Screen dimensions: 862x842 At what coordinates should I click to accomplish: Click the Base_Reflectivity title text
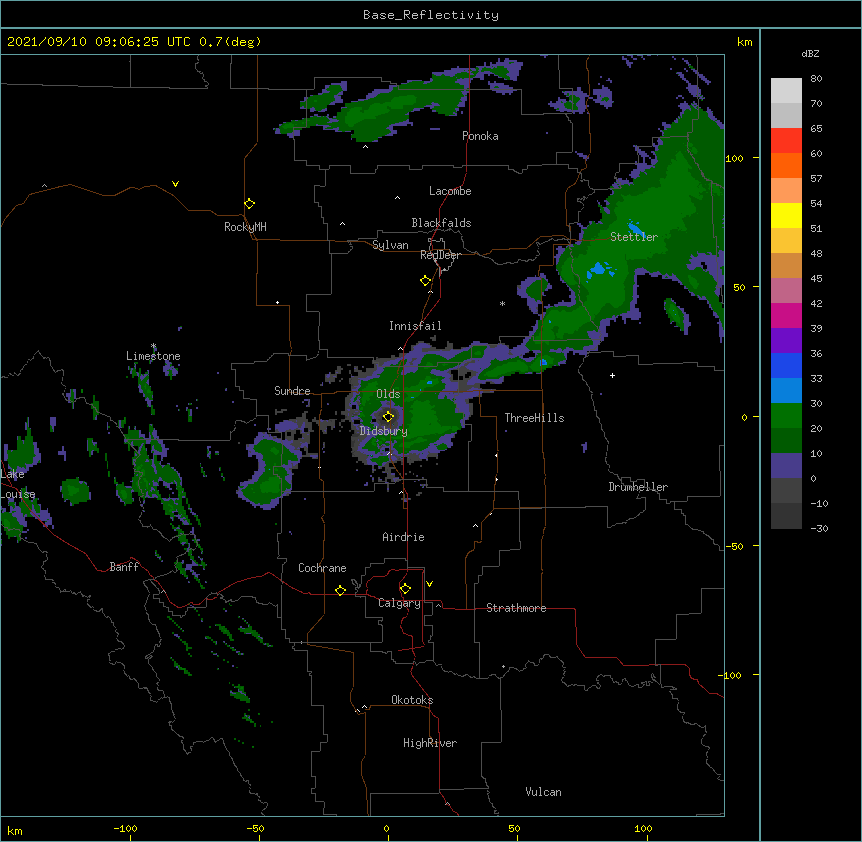pos(431,15)
